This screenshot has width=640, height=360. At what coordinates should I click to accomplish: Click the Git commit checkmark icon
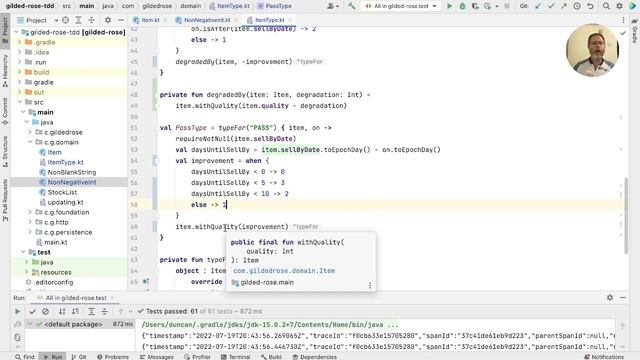click(x=551, y=6)
